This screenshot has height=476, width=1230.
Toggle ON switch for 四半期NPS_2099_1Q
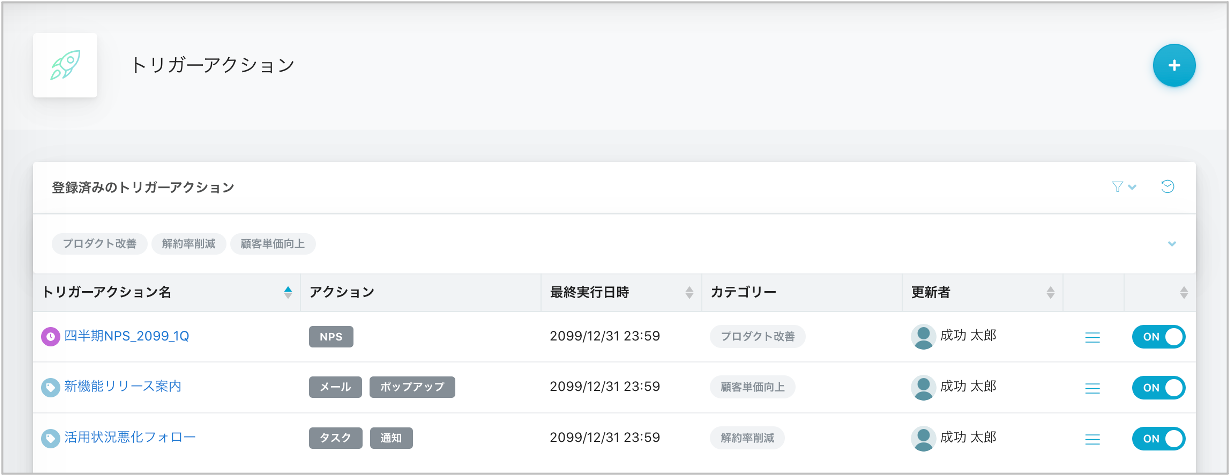(1159, 337)
